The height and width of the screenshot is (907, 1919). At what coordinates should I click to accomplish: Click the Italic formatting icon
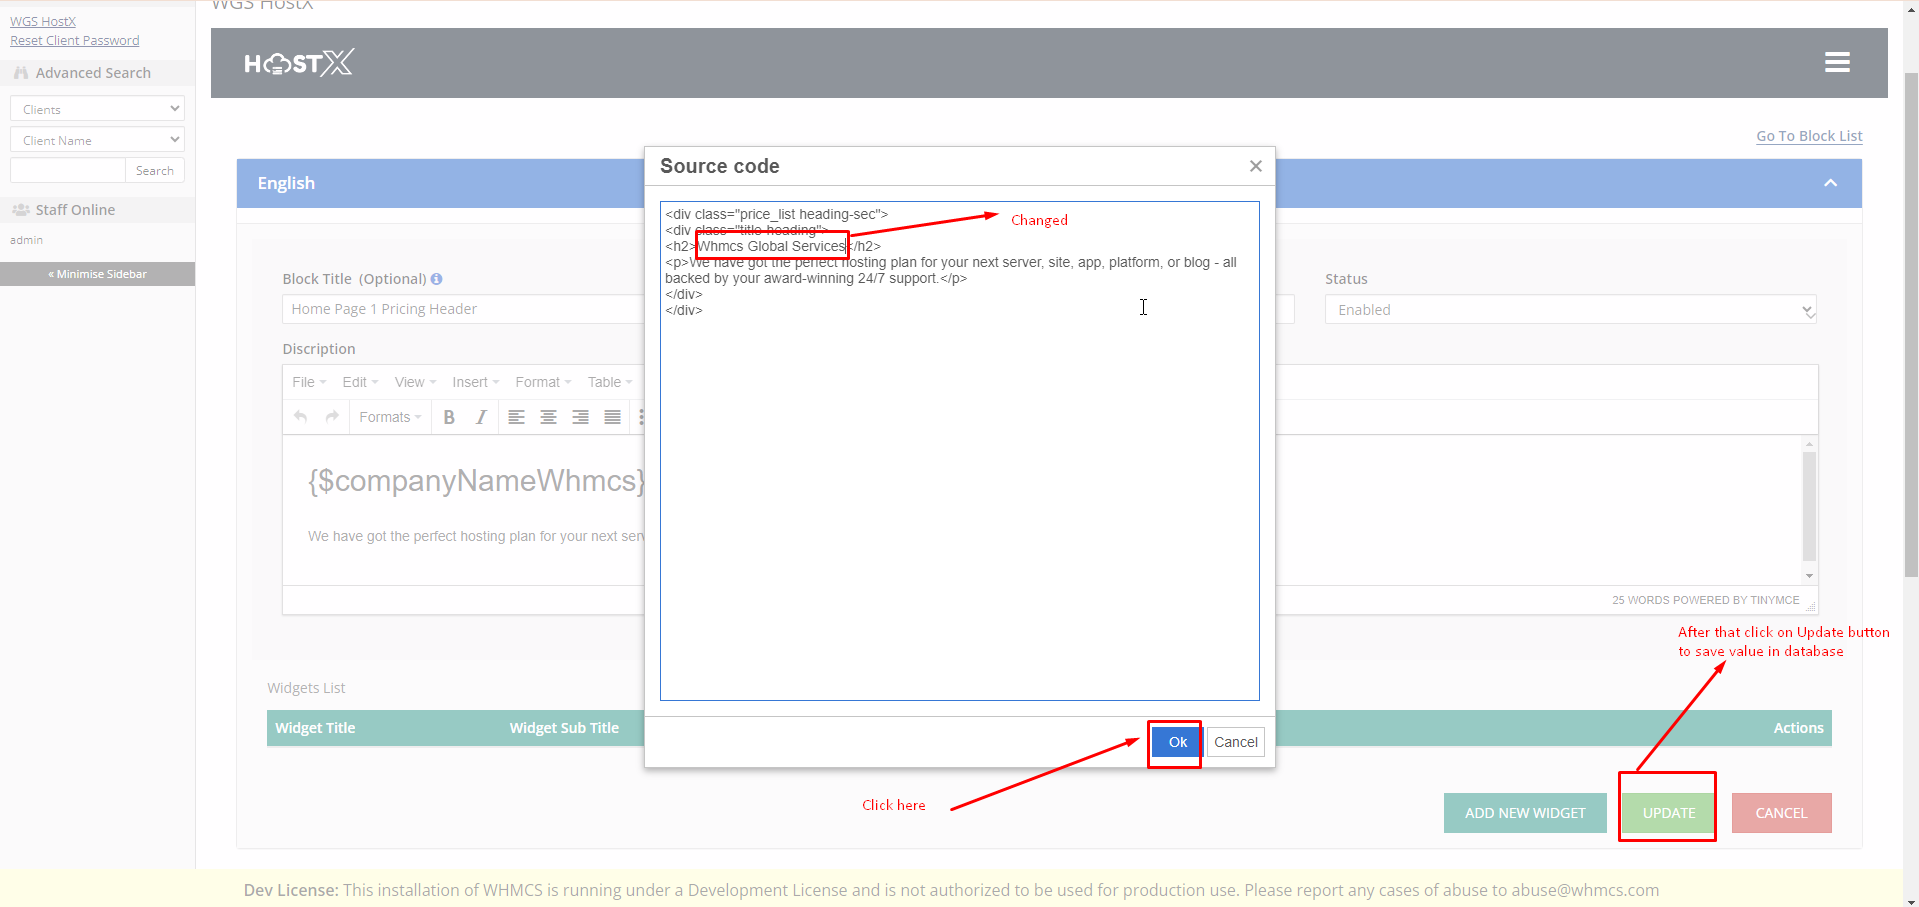[x=481, y=417]
